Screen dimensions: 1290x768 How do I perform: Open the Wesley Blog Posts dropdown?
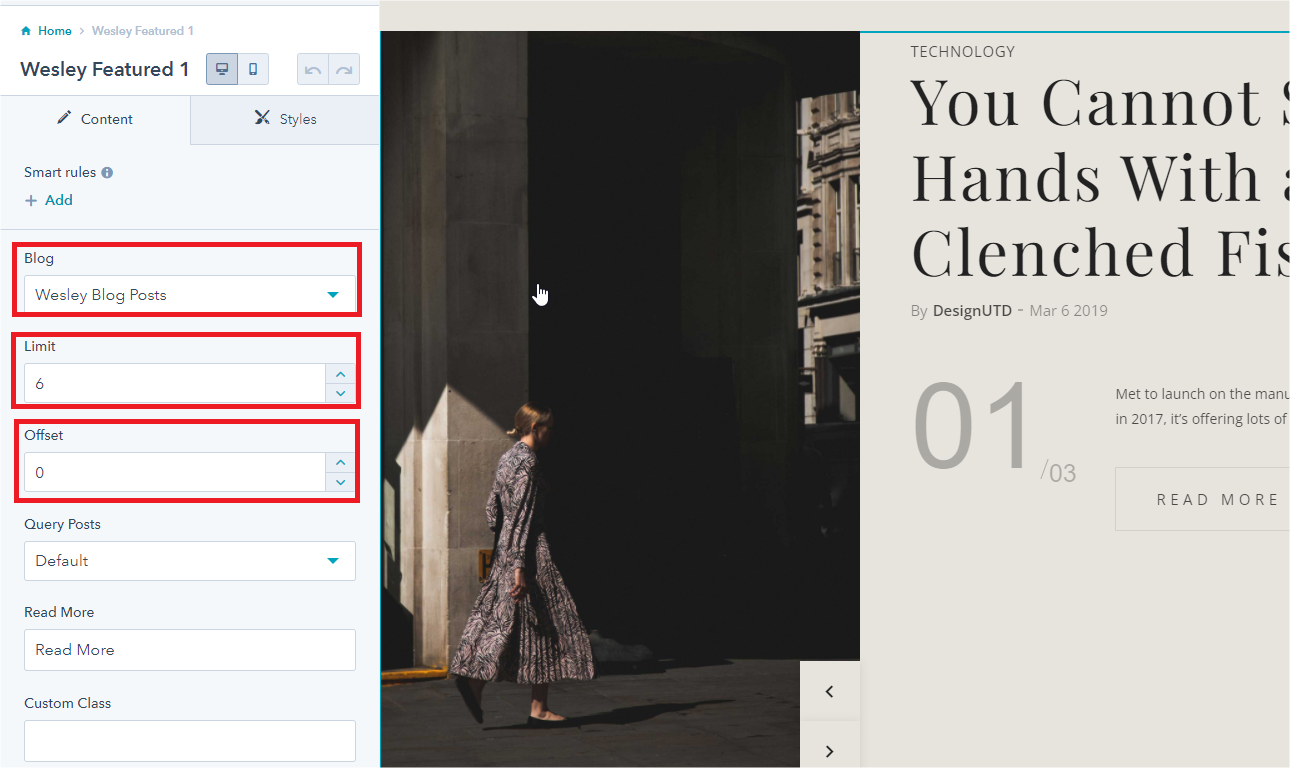tap(190, 295)
